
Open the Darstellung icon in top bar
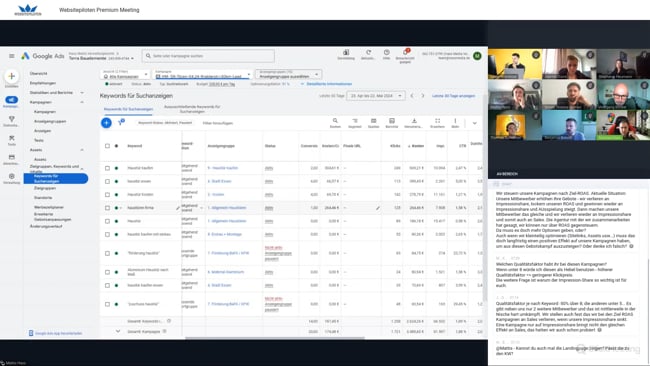[346, 53]
